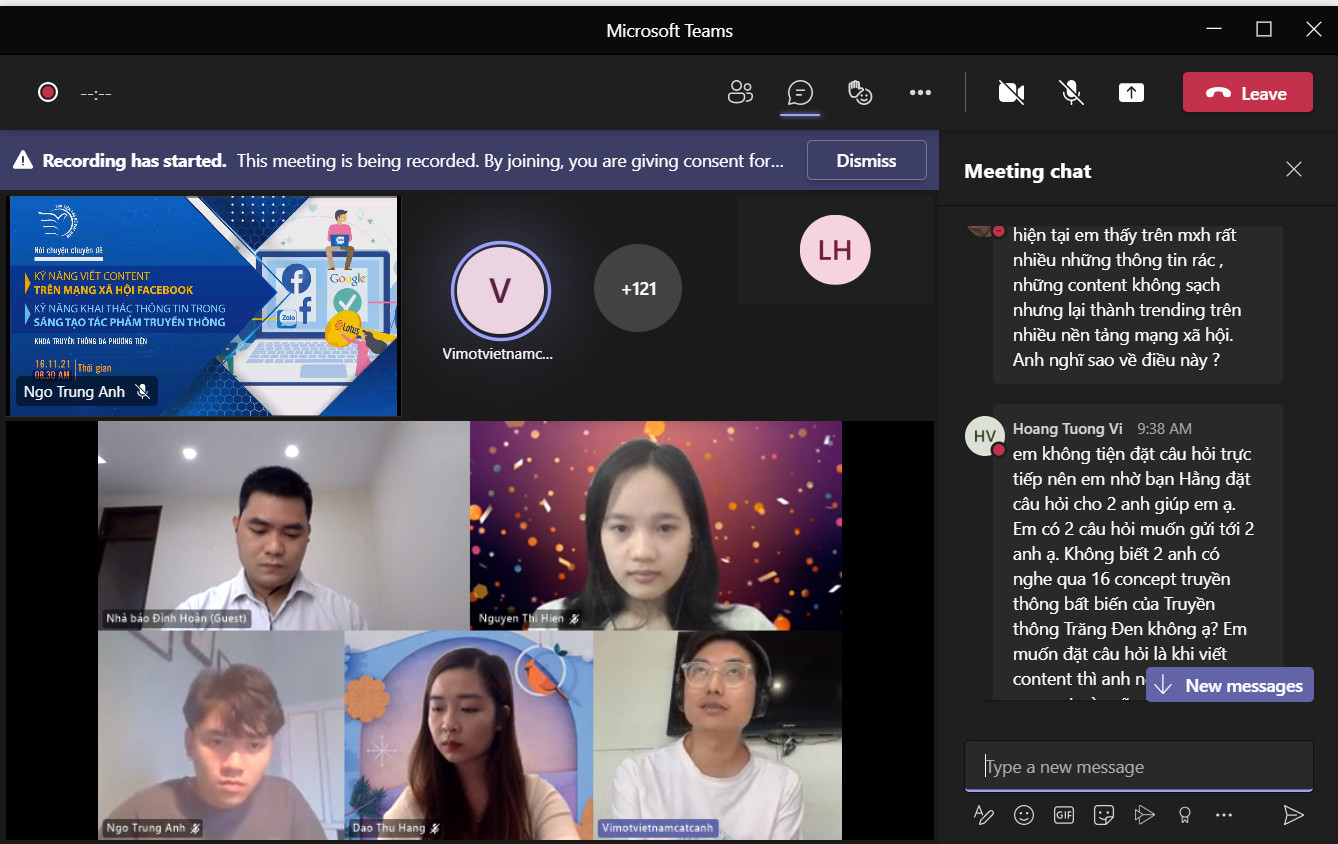Open the GIF picker
This screenshot has width=1338, height=844.
click(1064, 815)
